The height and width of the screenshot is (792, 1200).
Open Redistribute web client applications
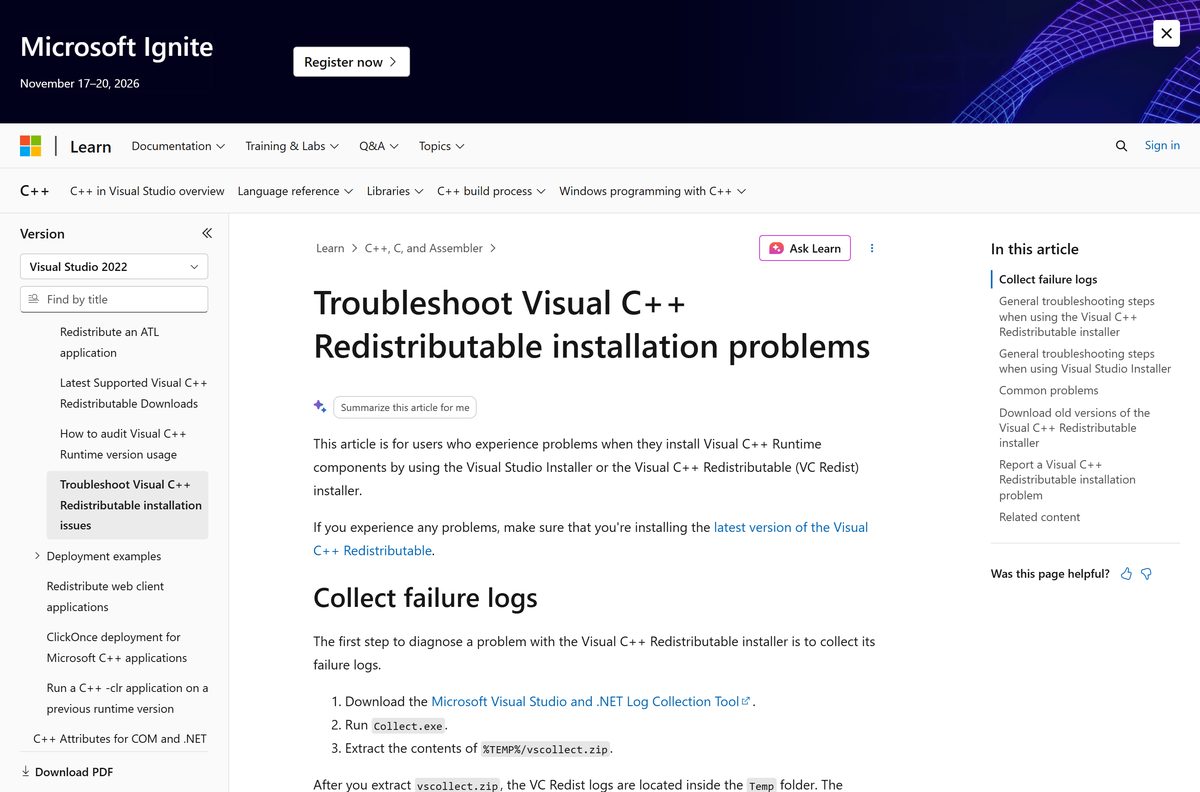(105, 596)
